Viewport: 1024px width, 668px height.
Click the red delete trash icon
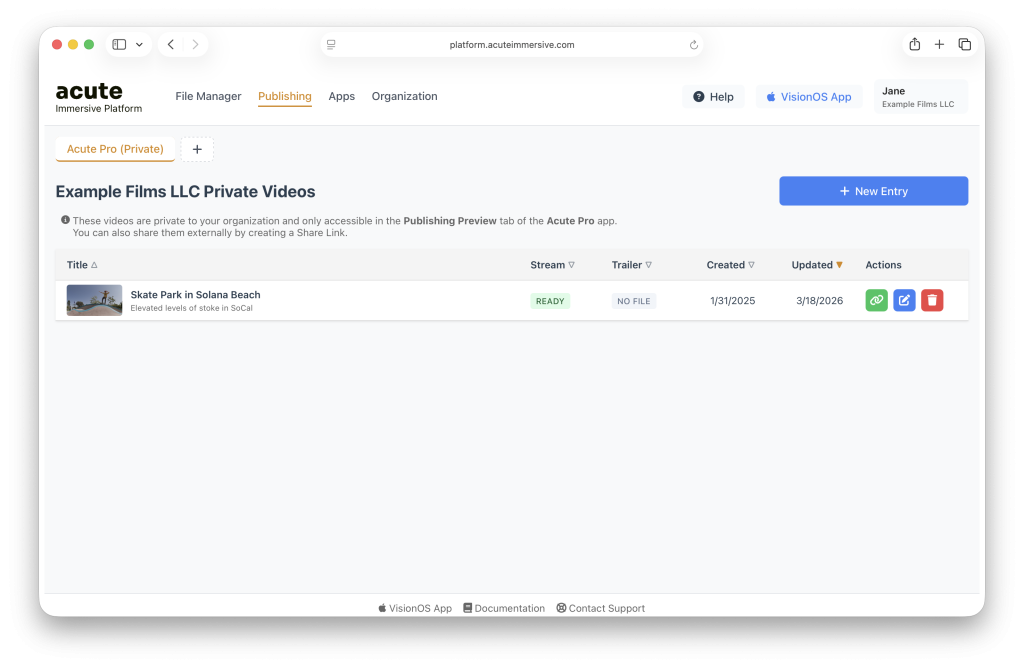(932, 300)
